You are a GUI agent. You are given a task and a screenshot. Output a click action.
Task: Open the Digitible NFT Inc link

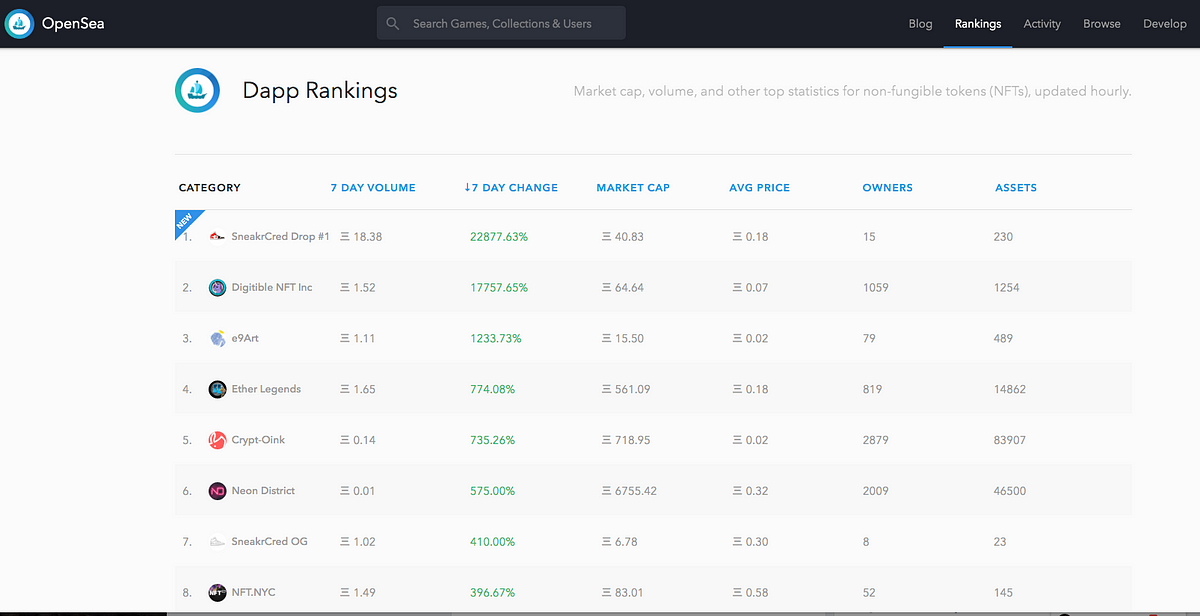tap(272, 288)
